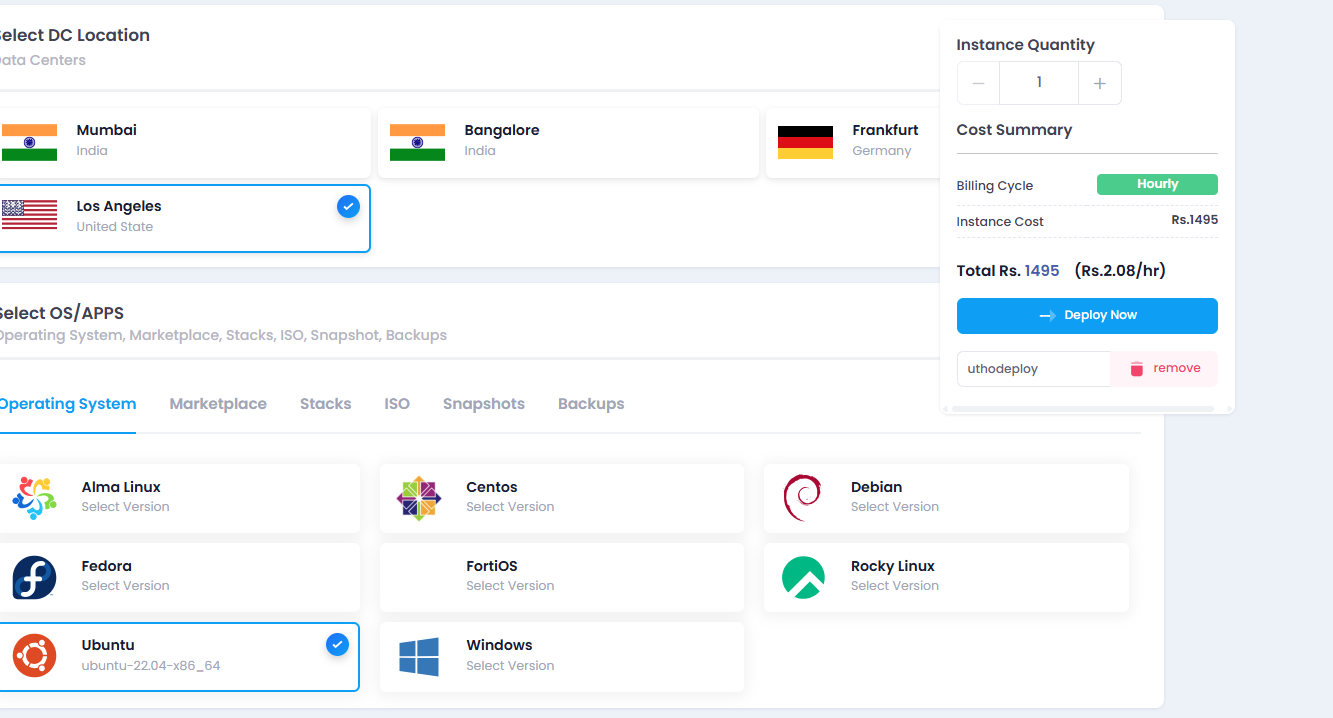1333x718 pixels.
Task: Switch to the Backups tab
Action: (x=591, y=404)
